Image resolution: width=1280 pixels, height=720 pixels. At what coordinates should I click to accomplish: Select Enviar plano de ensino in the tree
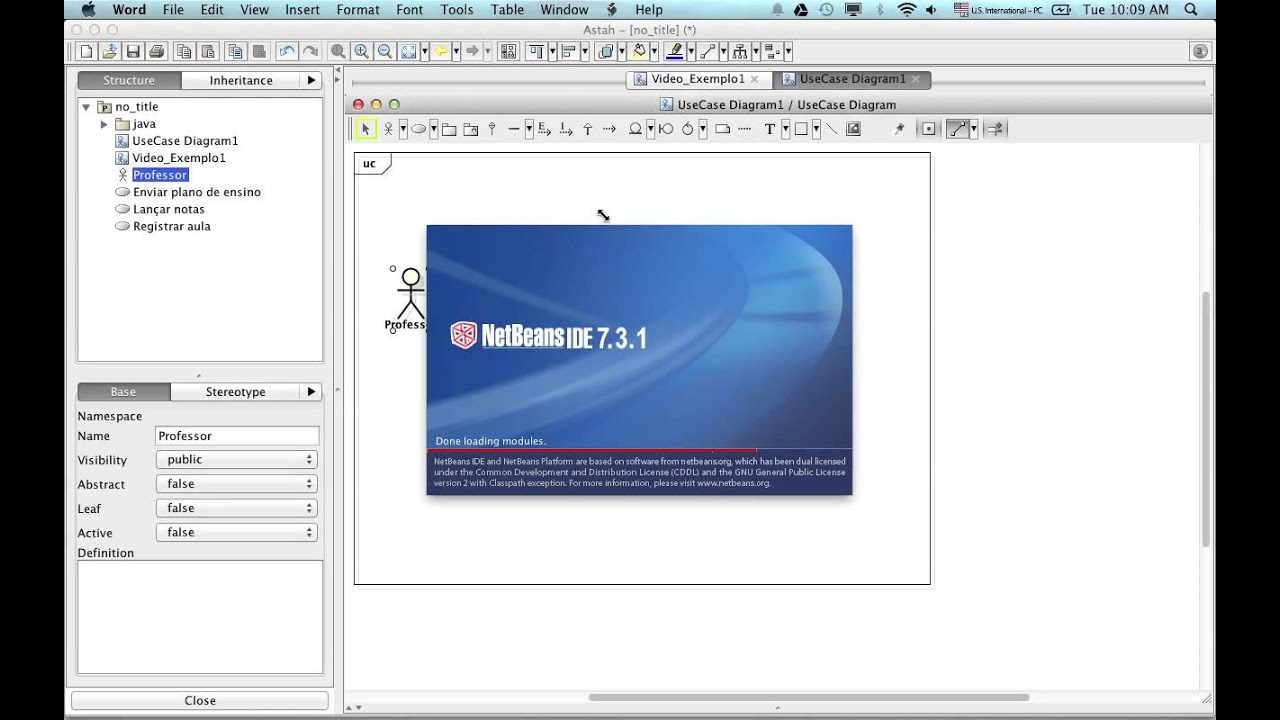tap(196, 192)
